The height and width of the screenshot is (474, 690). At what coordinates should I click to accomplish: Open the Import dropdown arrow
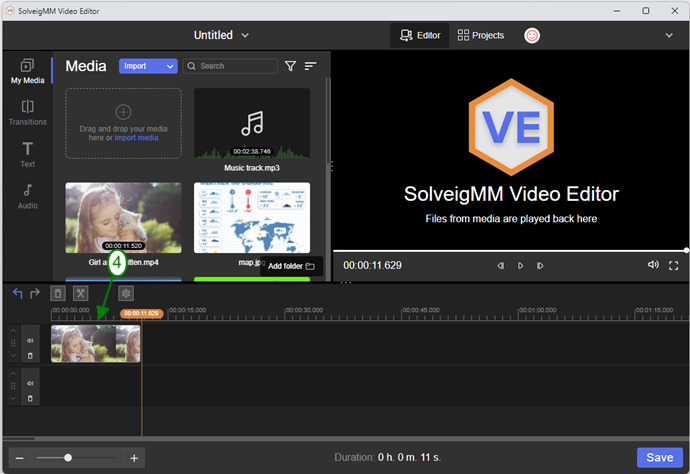pyautogui.click(x=170, y=66)
